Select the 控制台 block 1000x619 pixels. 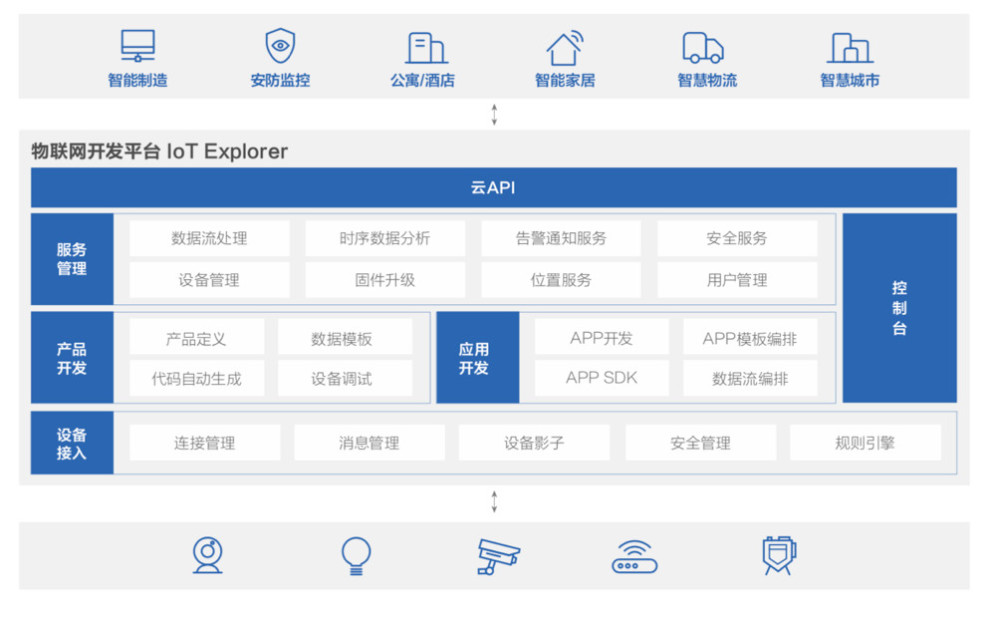899,308
